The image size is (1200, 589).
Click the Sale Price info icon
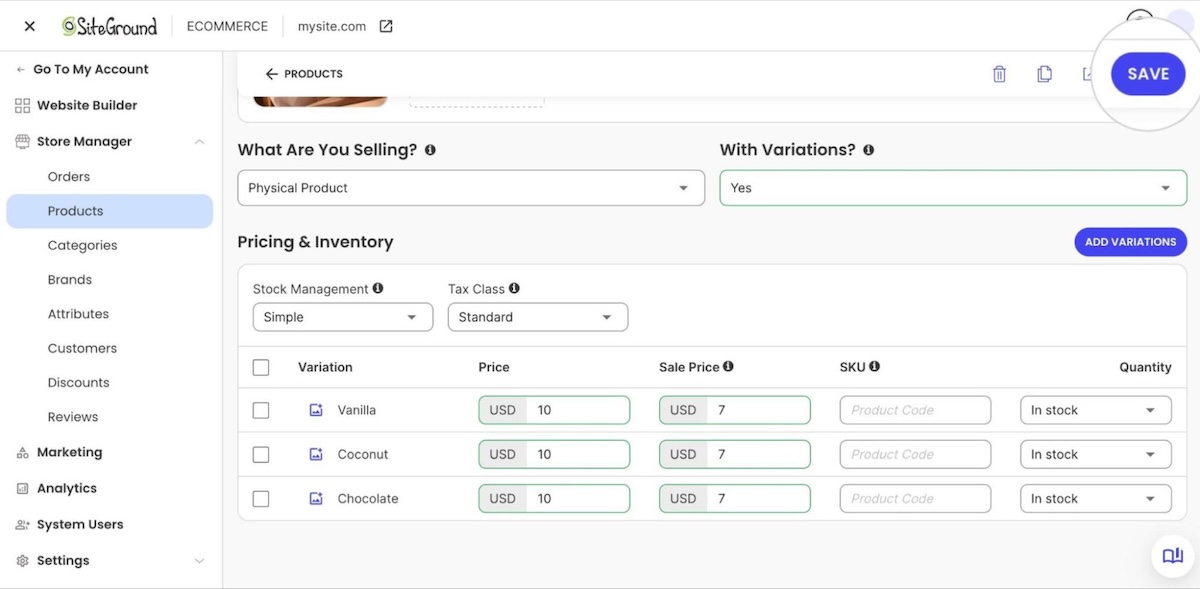pyautogui.click(x=728, y=367)
